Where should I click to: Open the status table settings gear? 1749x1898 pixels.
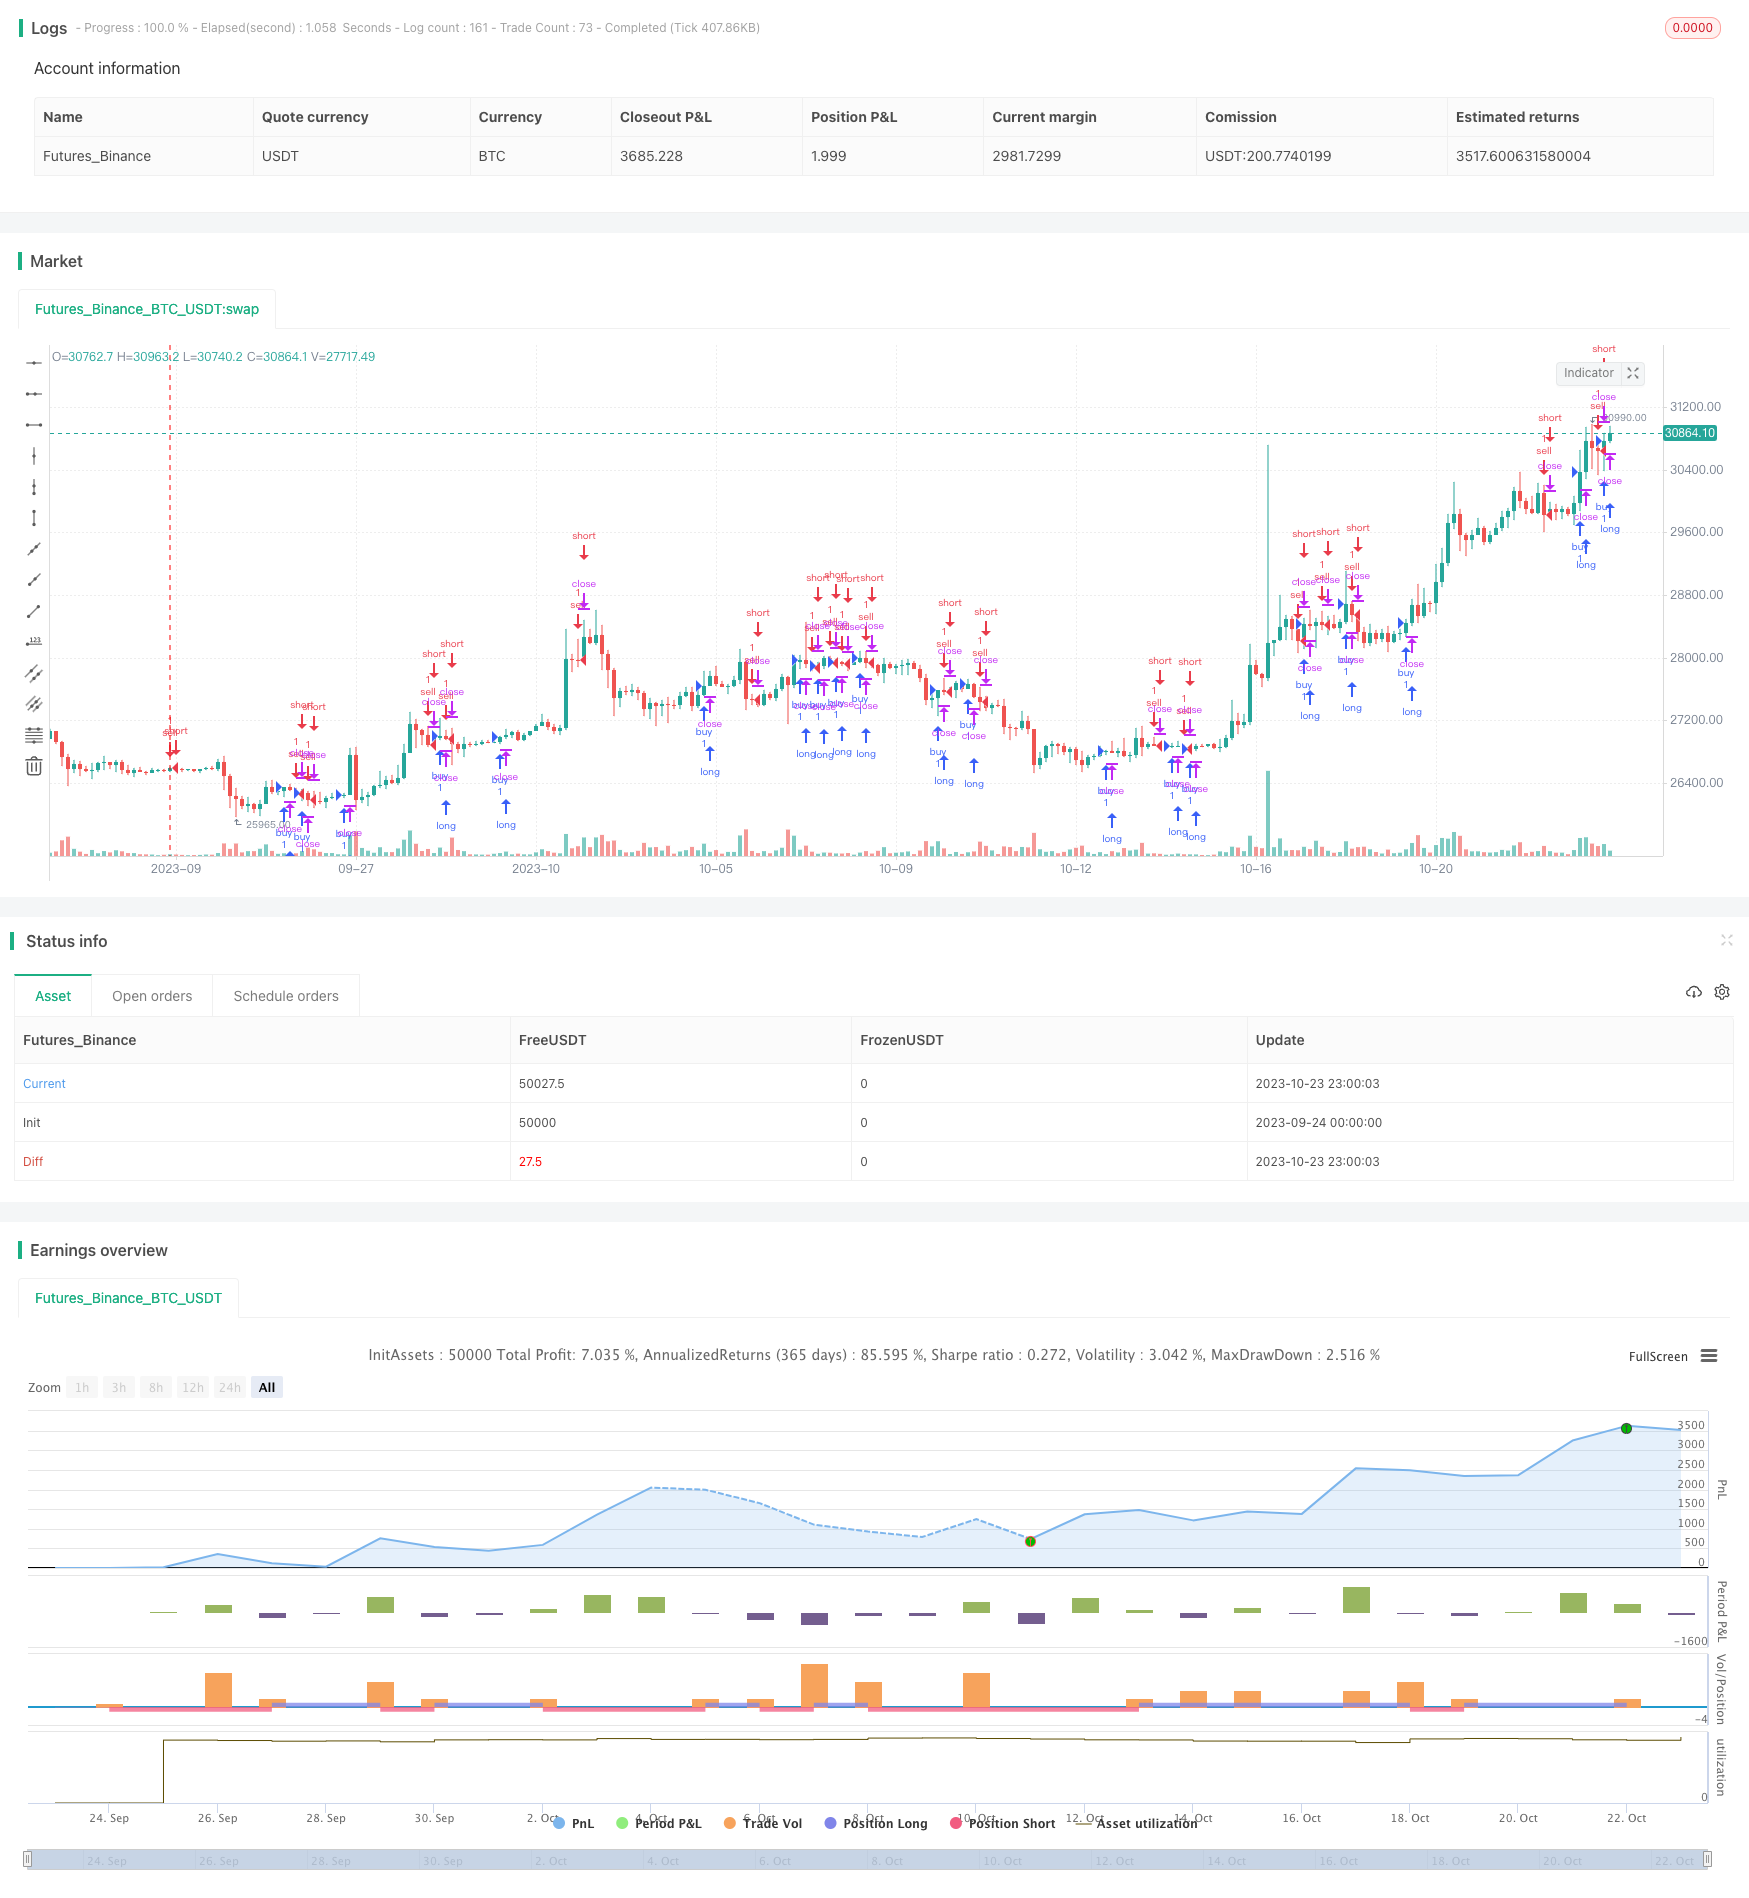(1722, 992)
